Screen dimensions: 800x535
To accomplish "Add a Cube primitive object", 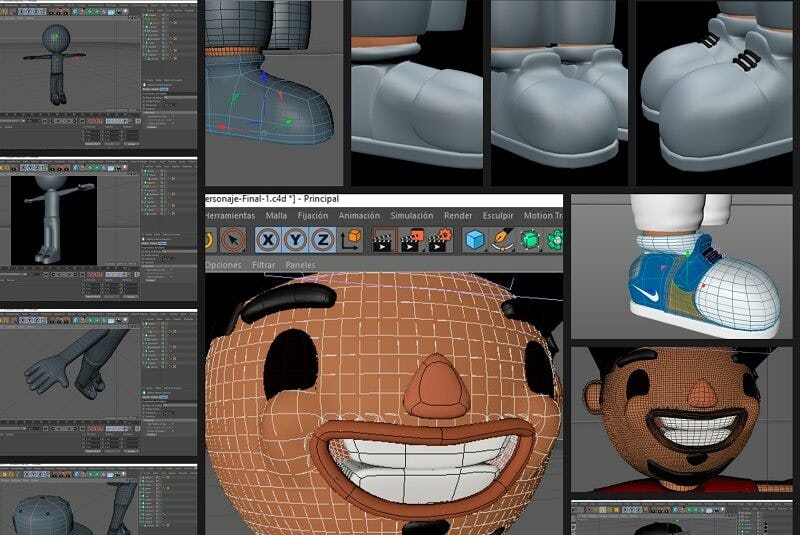I will point(476,240).
